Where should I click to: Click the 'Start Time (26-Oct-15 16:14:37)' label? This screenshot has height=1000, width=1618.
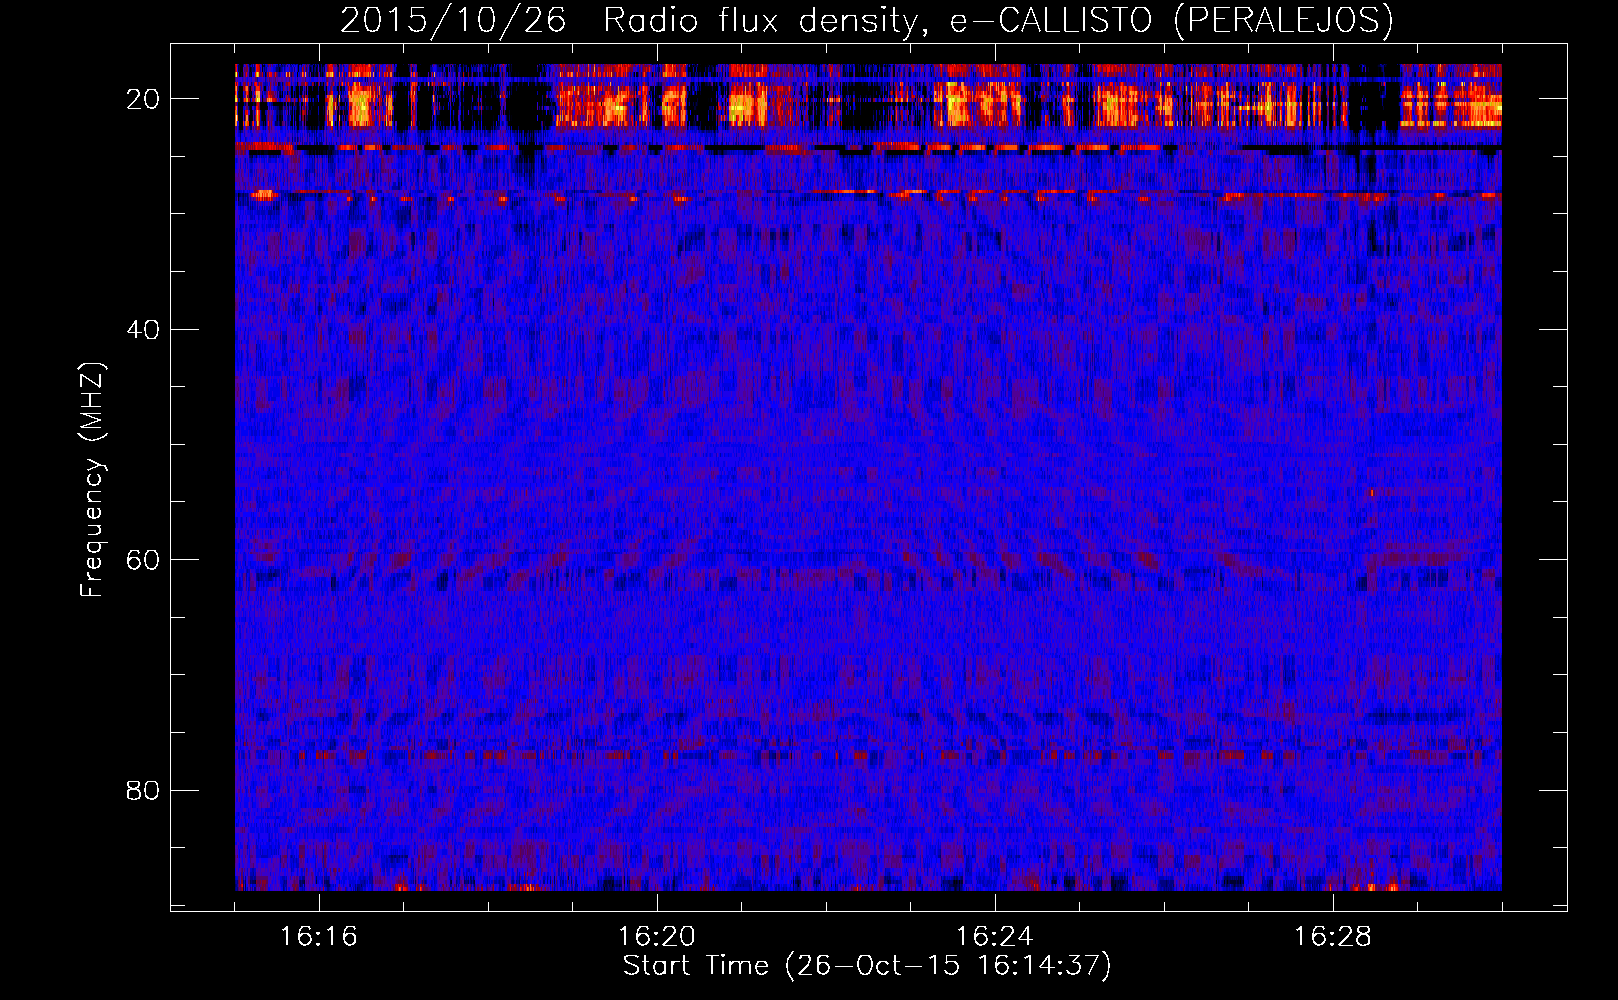867,966
